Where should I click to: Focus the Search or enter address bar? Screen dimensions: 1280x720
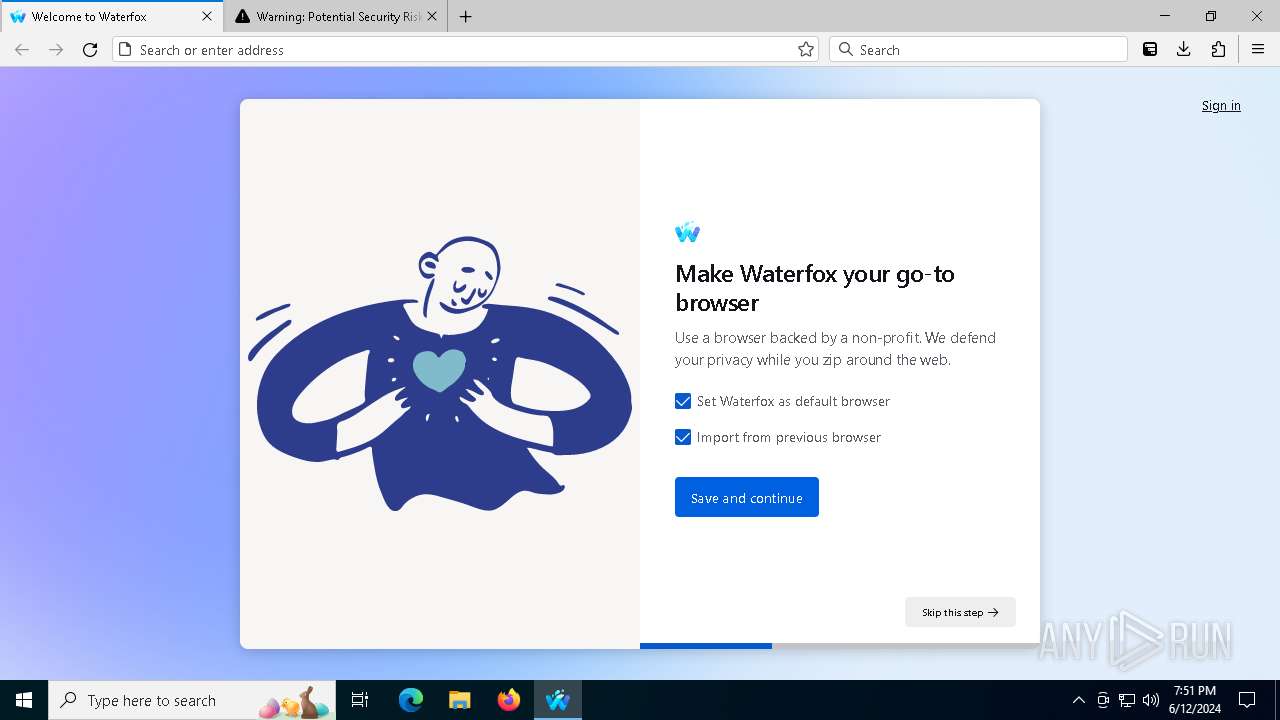point(465,50)
